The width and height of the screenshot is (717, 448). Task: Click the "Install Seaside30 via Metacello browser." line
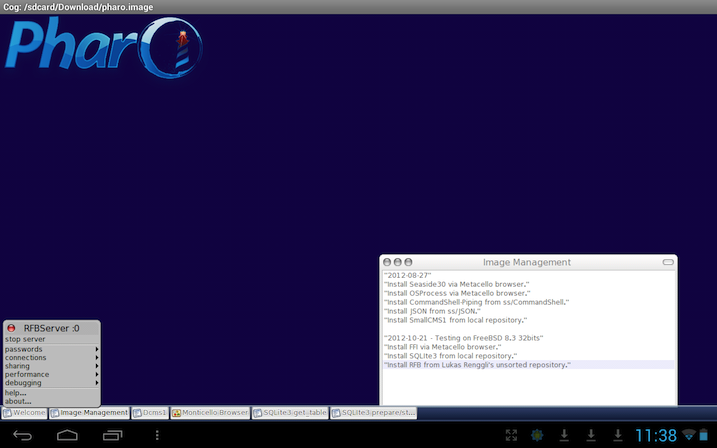pyautogui.click(x=456, y=284)
